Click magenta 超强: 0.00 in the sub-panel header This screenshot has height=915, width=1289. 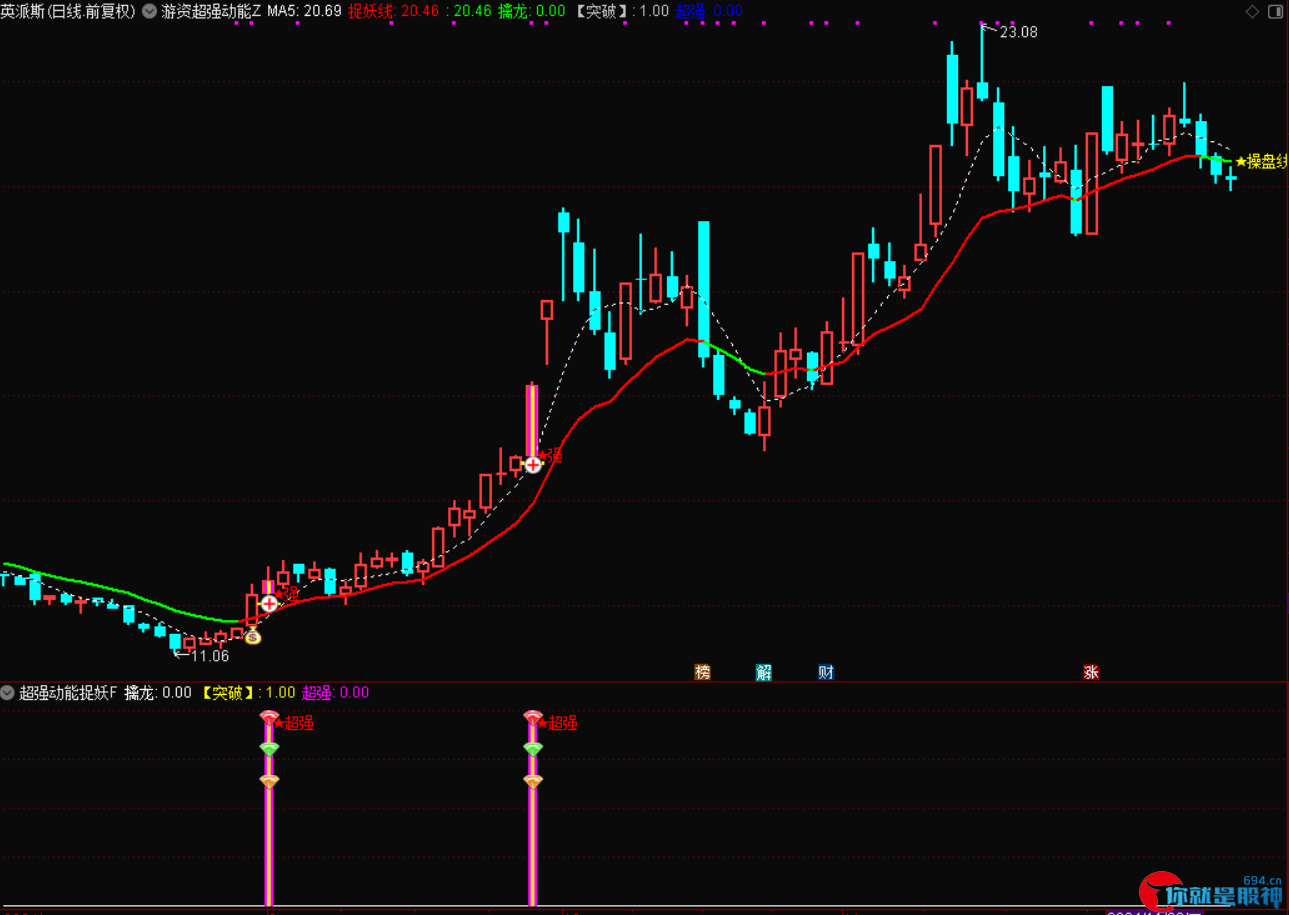335,692
